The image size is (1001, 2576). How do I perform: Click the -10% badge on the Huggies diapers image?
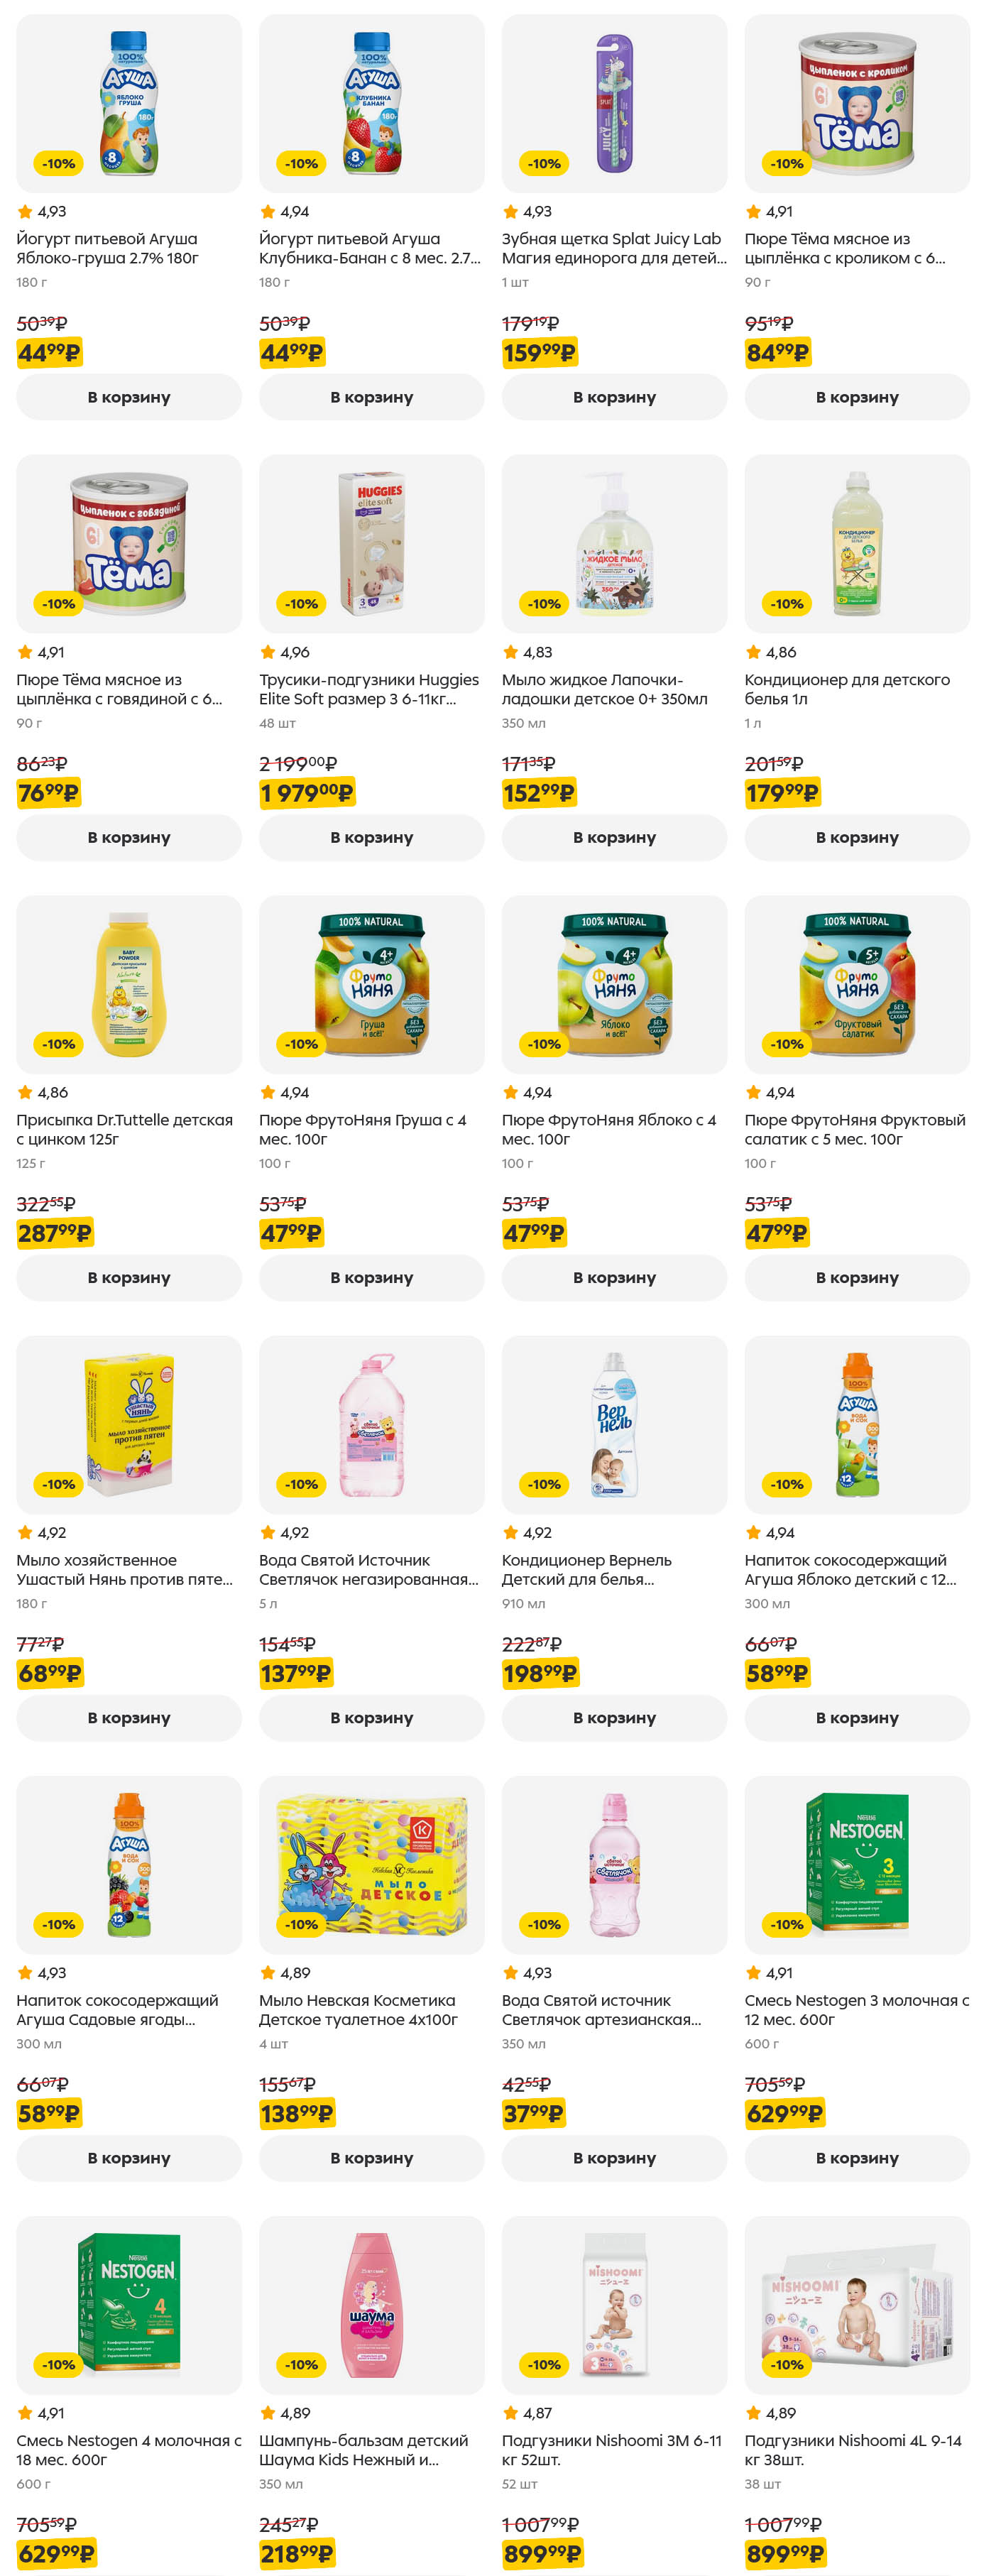pyautogui.click(x=301, y=604)
